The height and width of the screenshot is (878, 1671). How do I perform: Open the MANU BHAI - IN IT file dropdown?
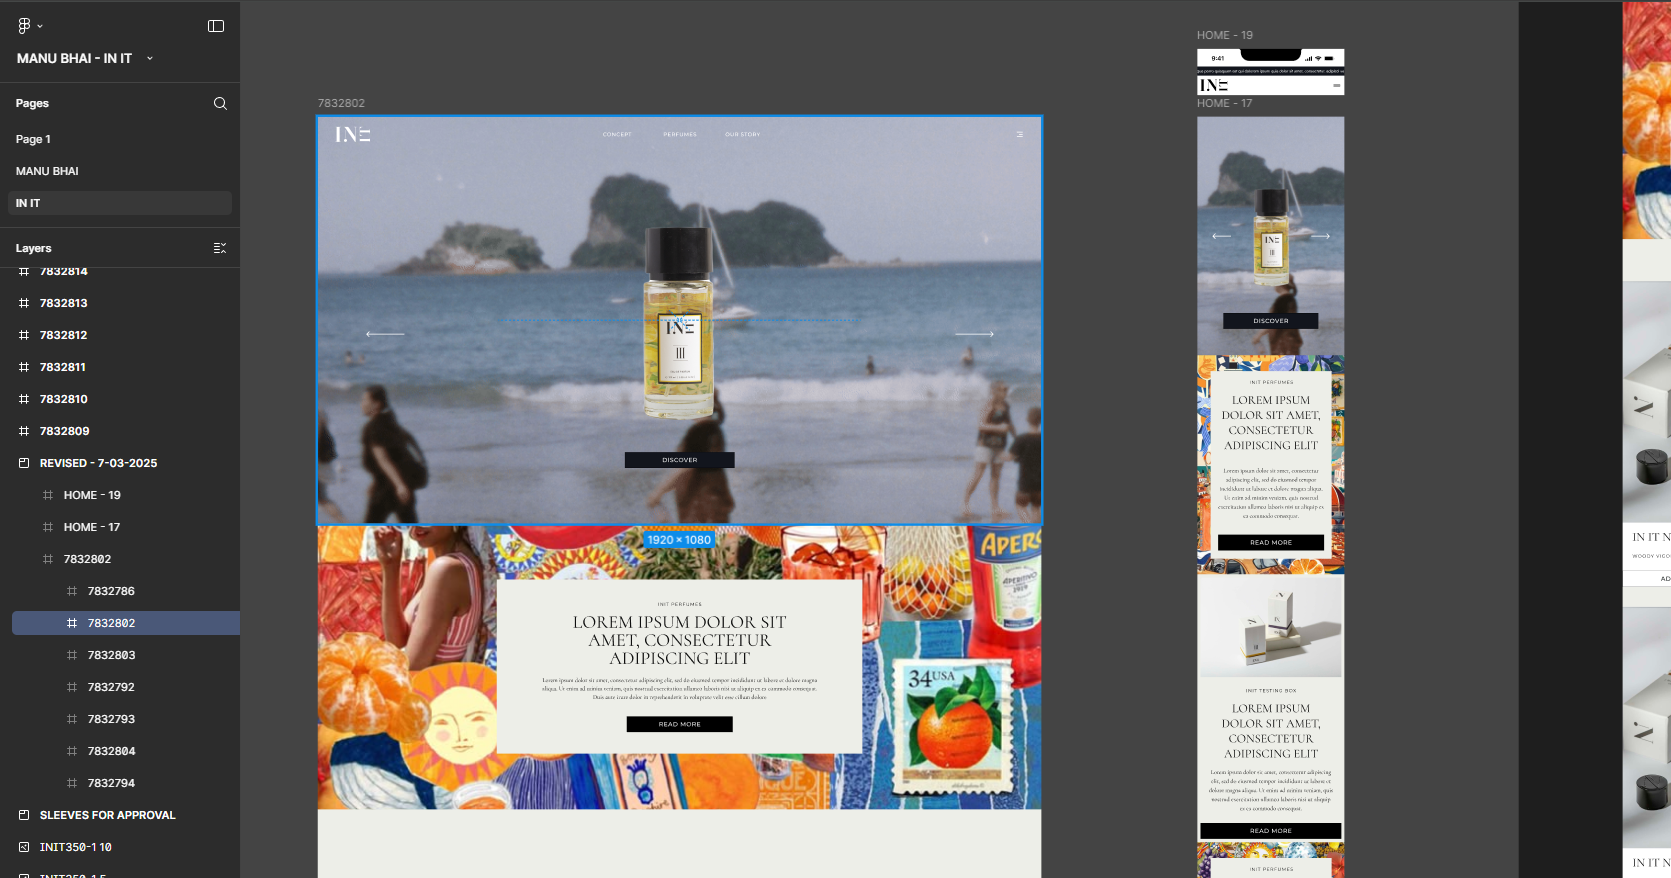point(150,59)
